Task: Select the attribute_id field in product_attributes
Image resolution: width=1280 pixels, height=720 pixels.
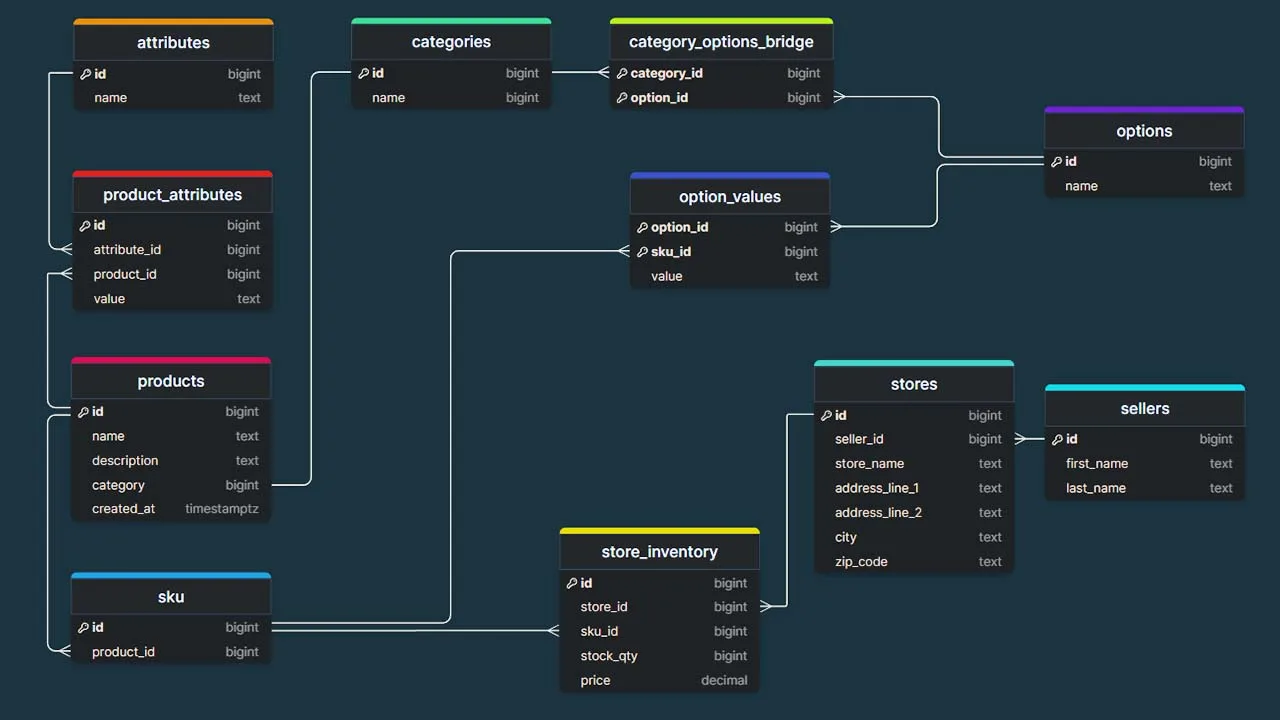Action: (127, 250)
